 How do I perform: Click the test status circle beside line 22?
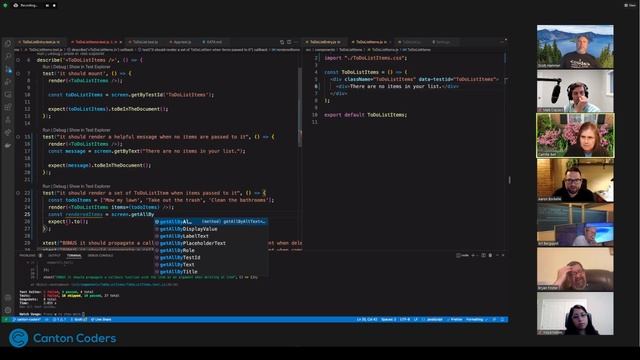(18, 193)
